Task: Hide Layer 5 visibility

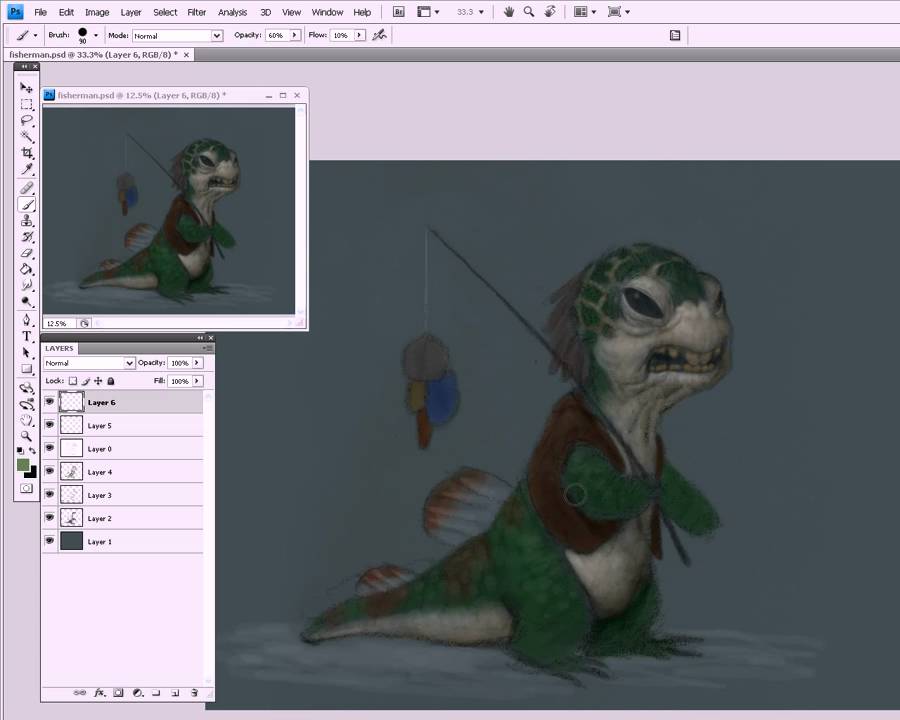Action: tap(49, 424)
